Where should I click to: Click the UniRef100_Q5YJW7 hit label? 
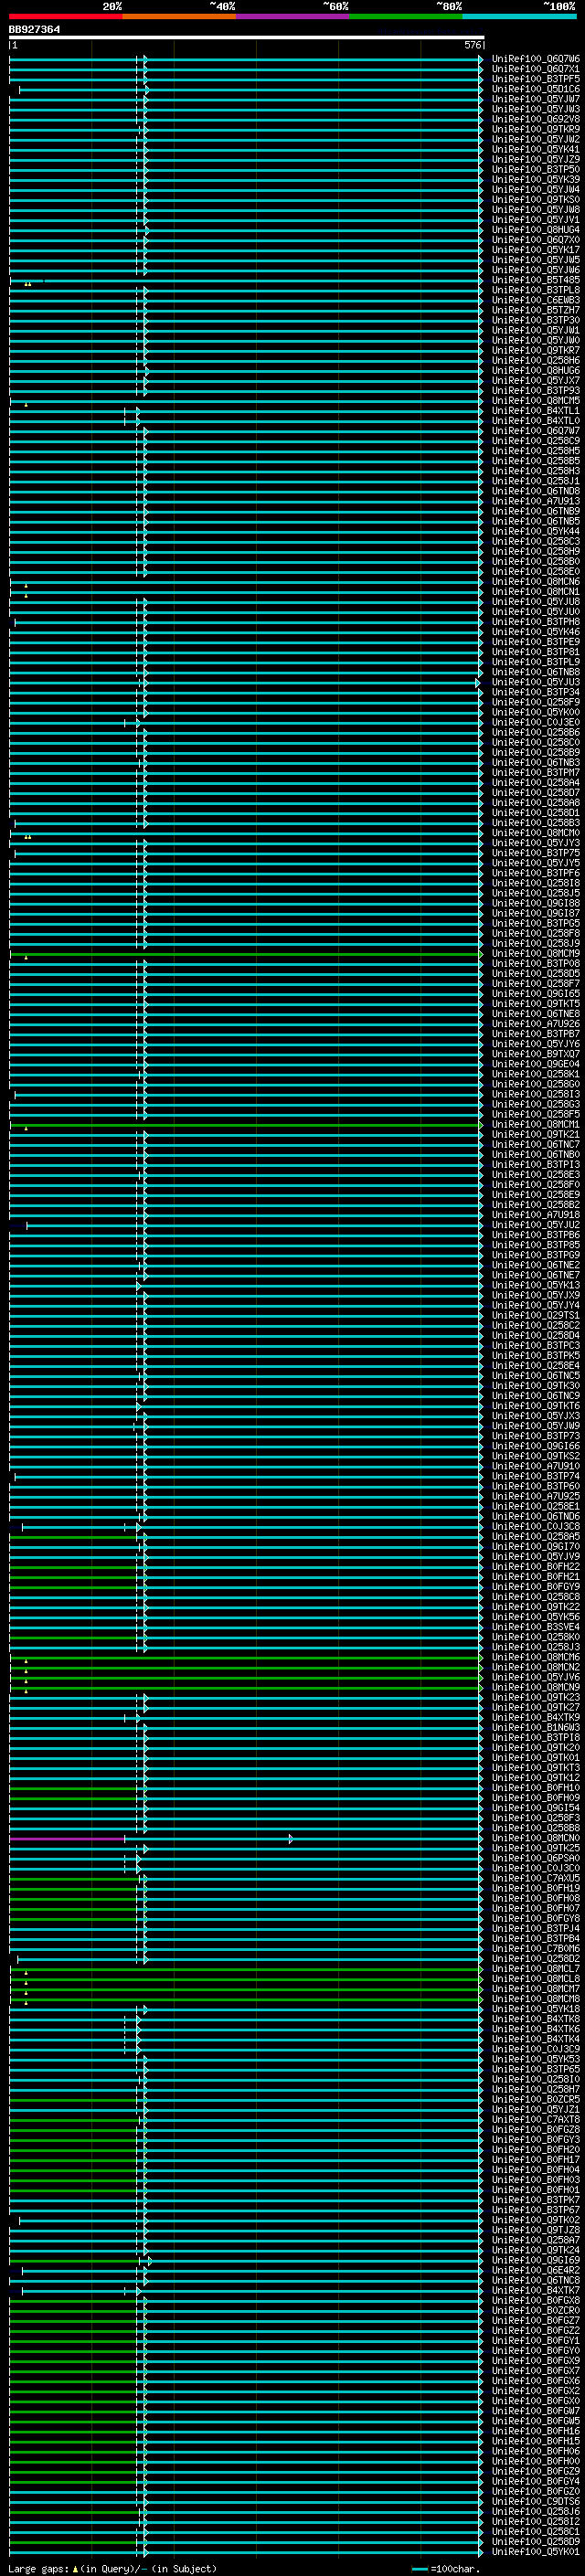click(x=536, y=99)
